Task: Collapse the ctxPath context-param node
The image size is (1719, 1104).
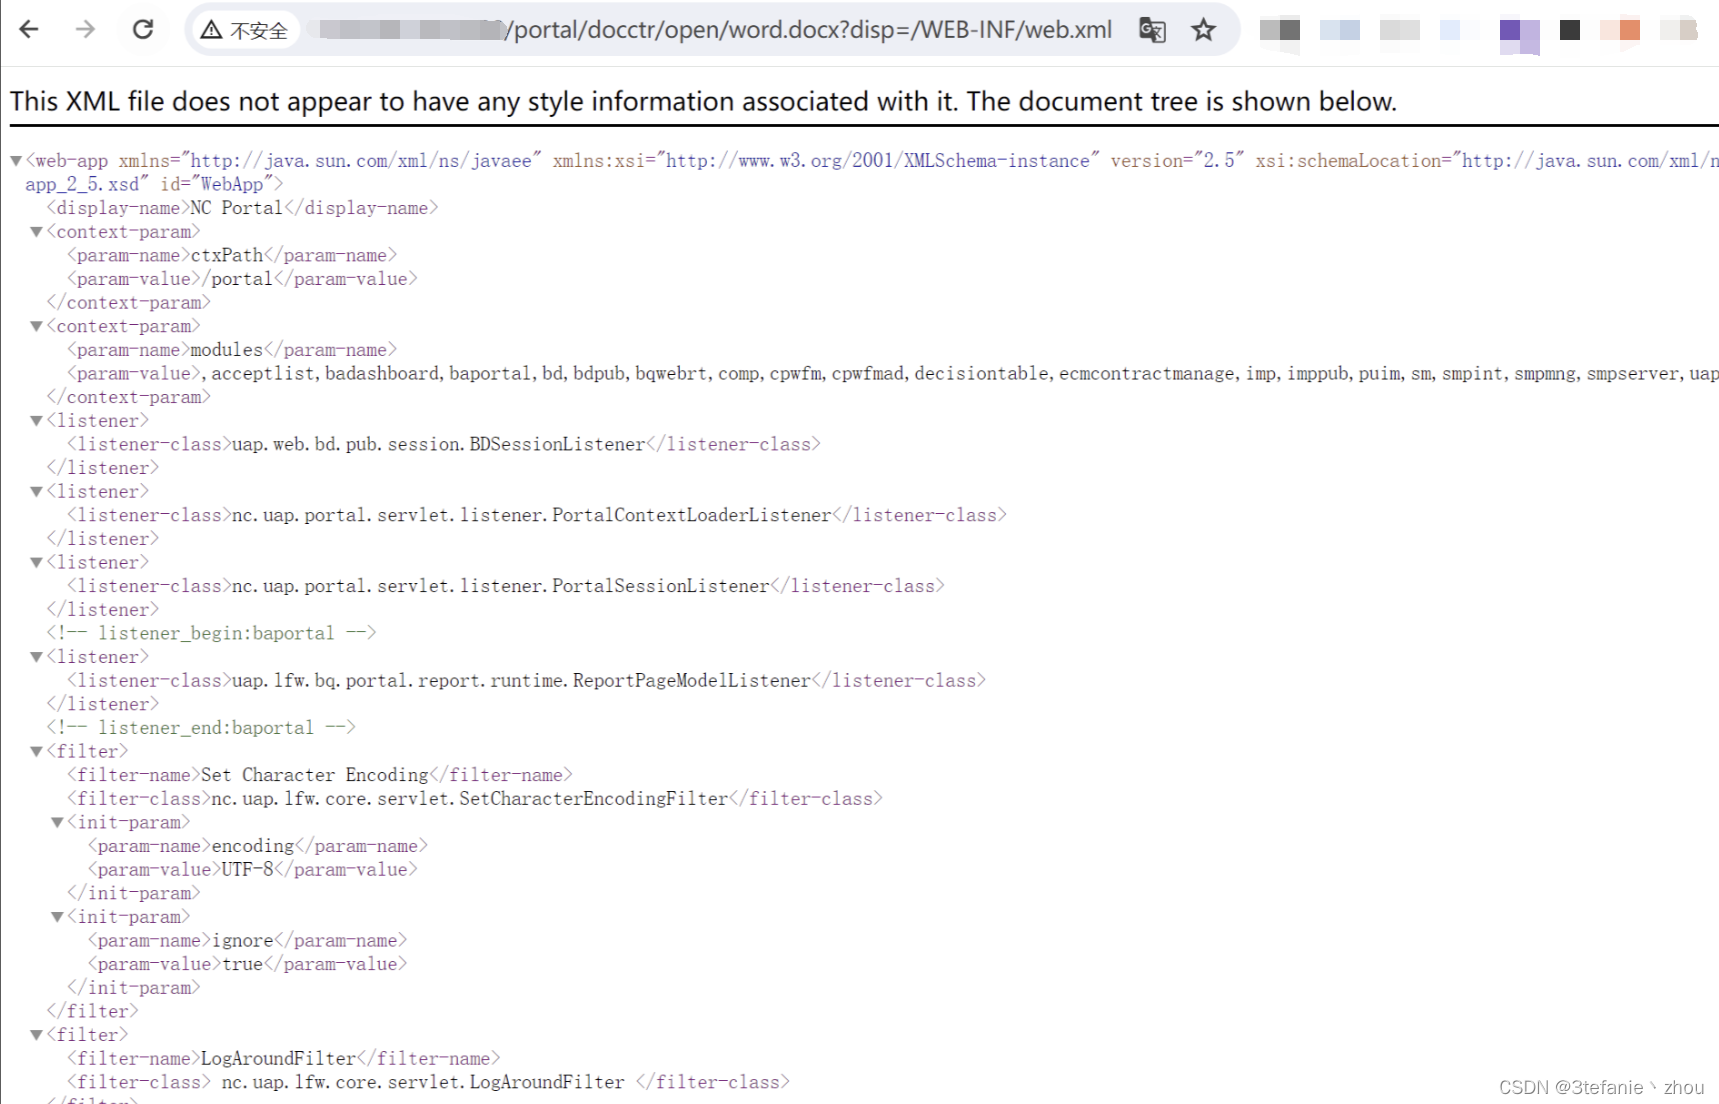Action: pos(36,232)
